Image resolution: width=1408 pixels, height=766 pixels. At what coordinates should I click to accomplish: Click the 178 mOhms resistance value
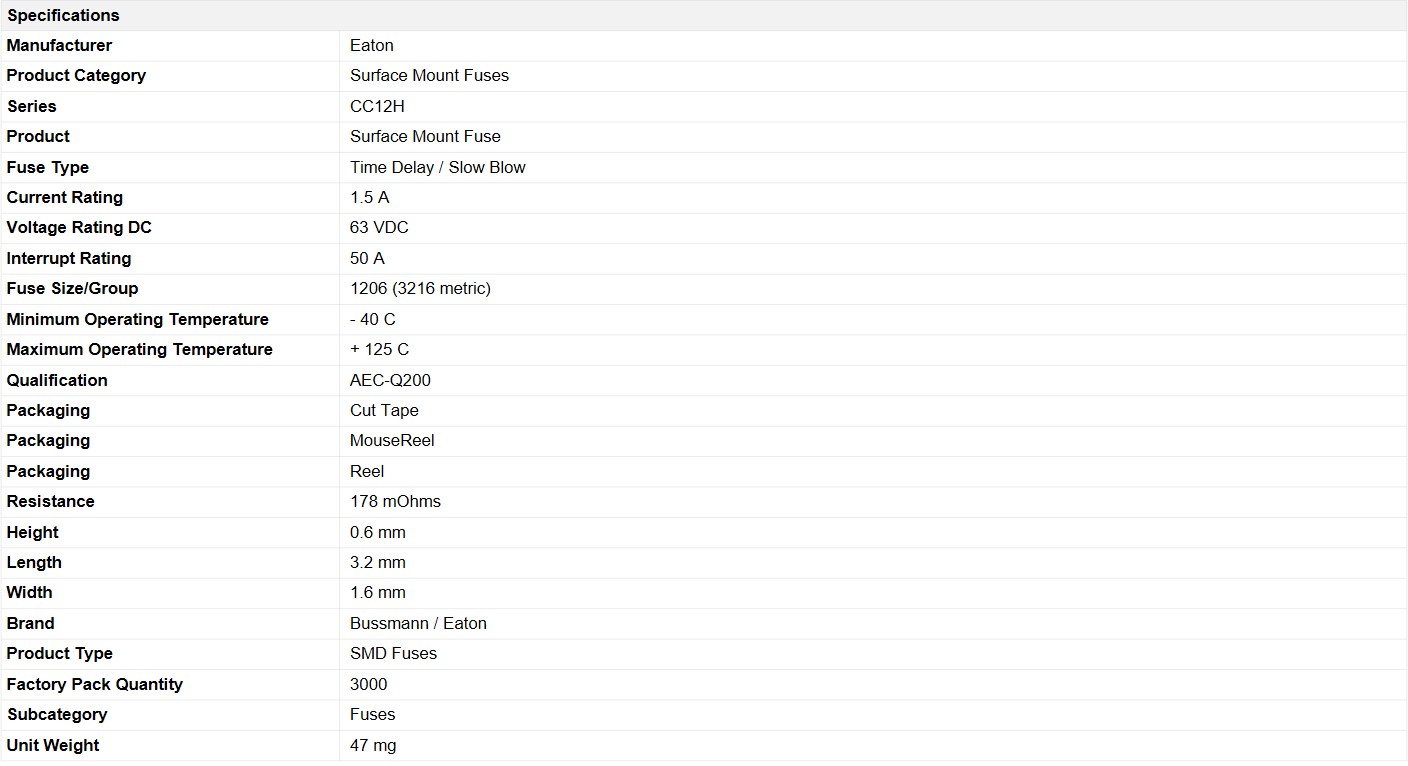pos(395,501)
